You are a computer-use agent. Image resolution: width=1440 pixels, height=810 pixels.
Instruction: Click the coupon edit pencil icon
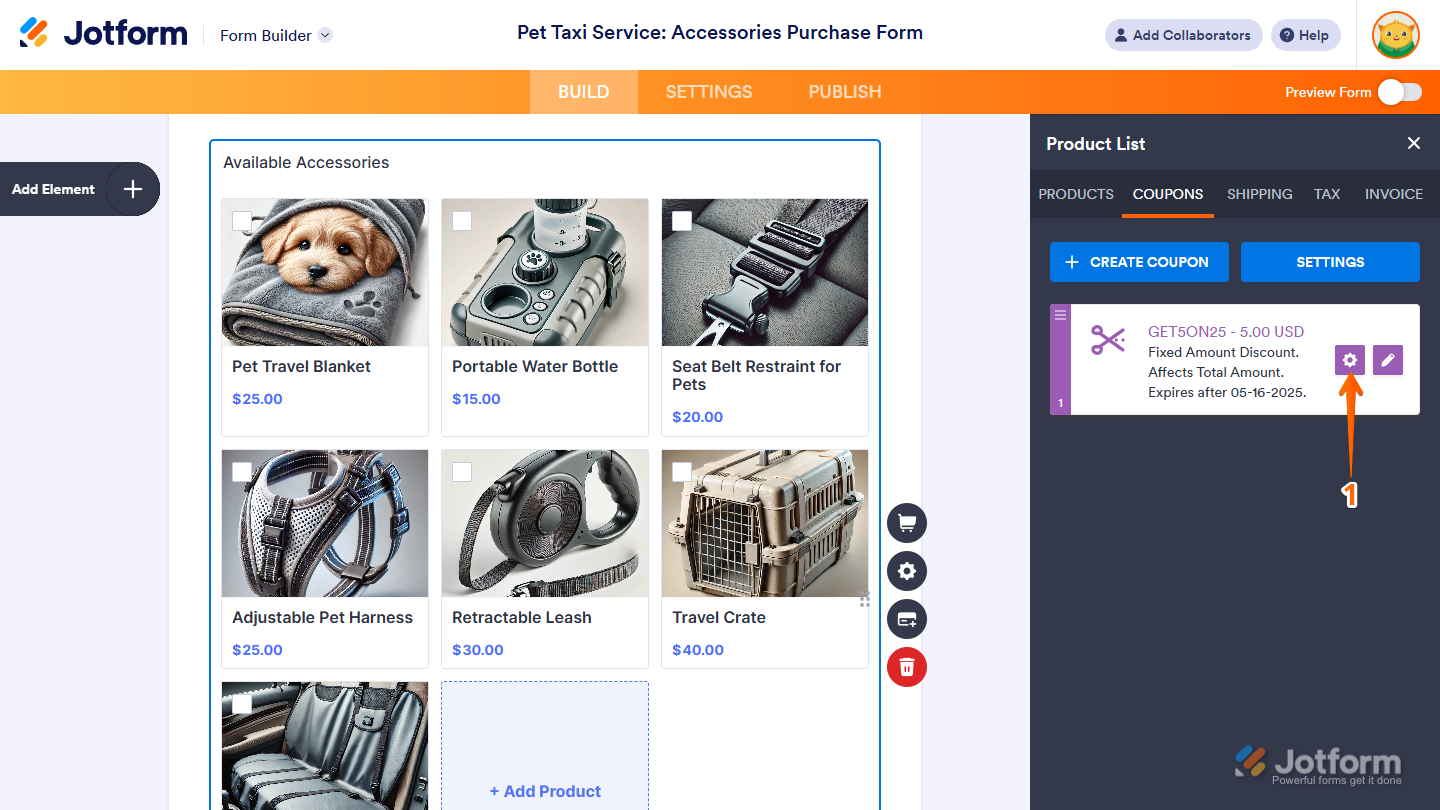1388,360
